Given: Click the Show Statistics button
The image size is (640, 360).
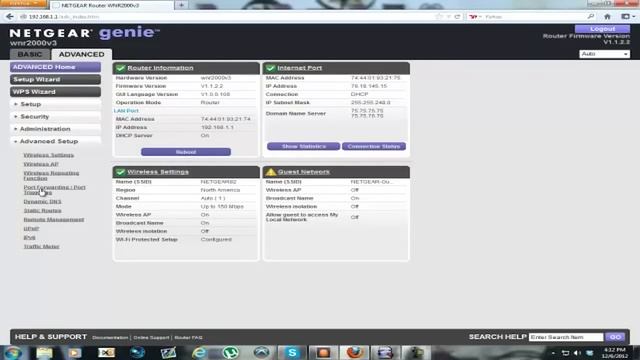Looking at the screenshot, I should tap(304, 146).
